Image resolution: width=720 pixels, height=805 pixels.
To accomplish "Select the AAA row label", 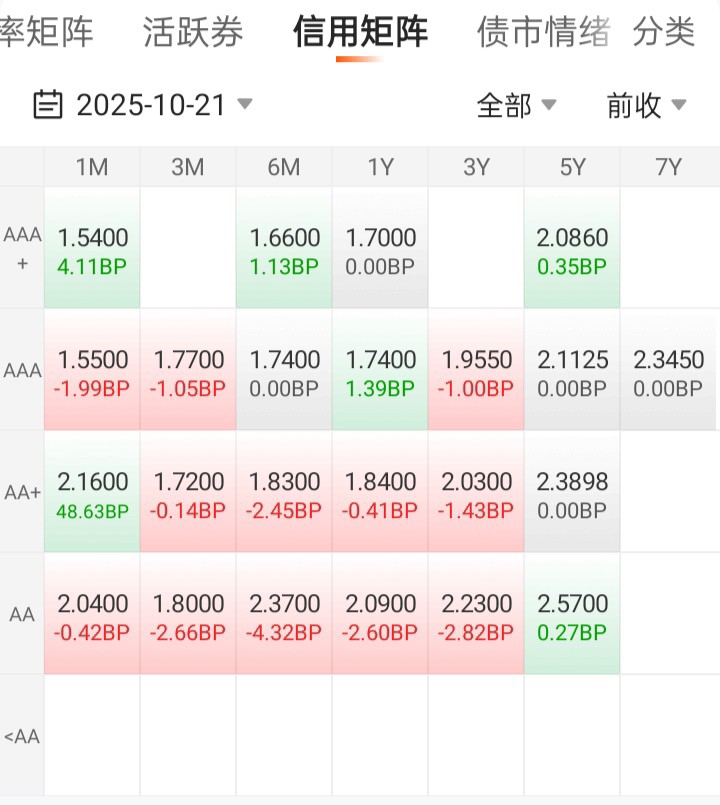I will 22,371.
